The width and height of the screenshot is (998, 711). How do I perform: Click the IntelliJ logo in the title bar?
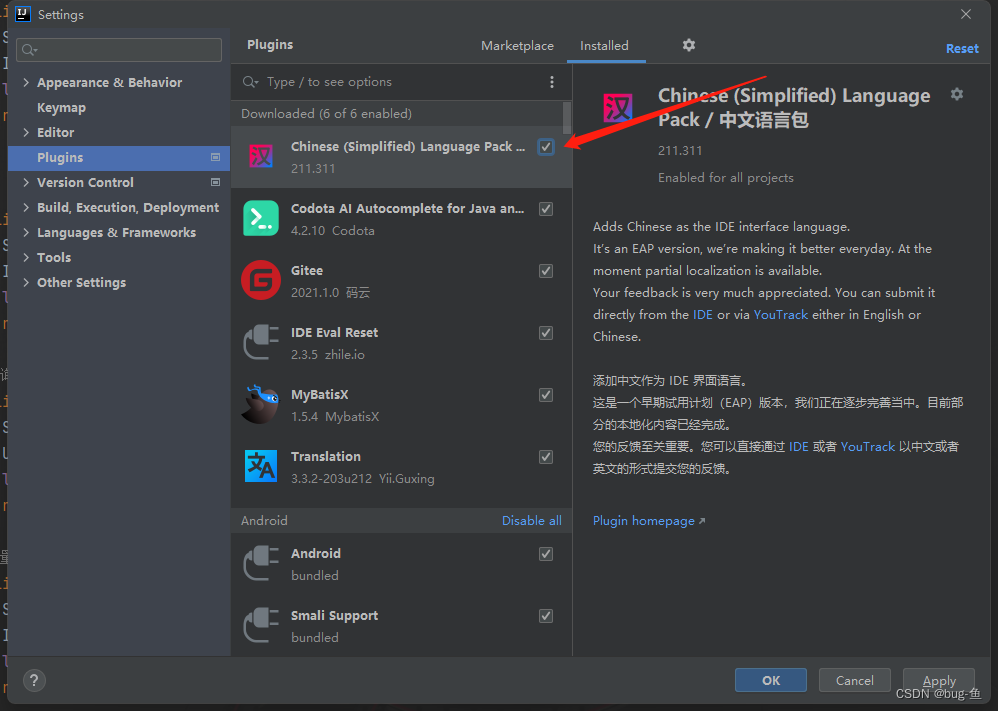point(23,14)
